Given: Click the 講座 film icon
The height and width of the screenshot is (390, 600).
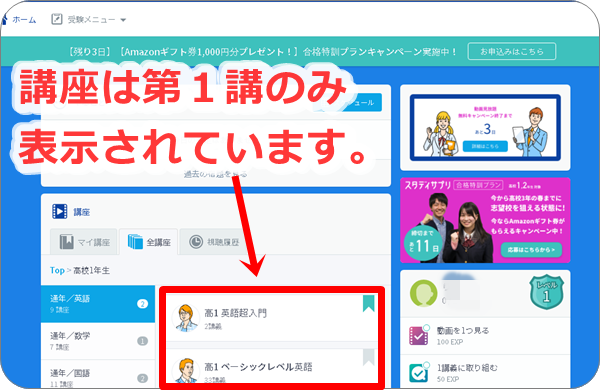Looking at the screenshot, I should point(60,211).
